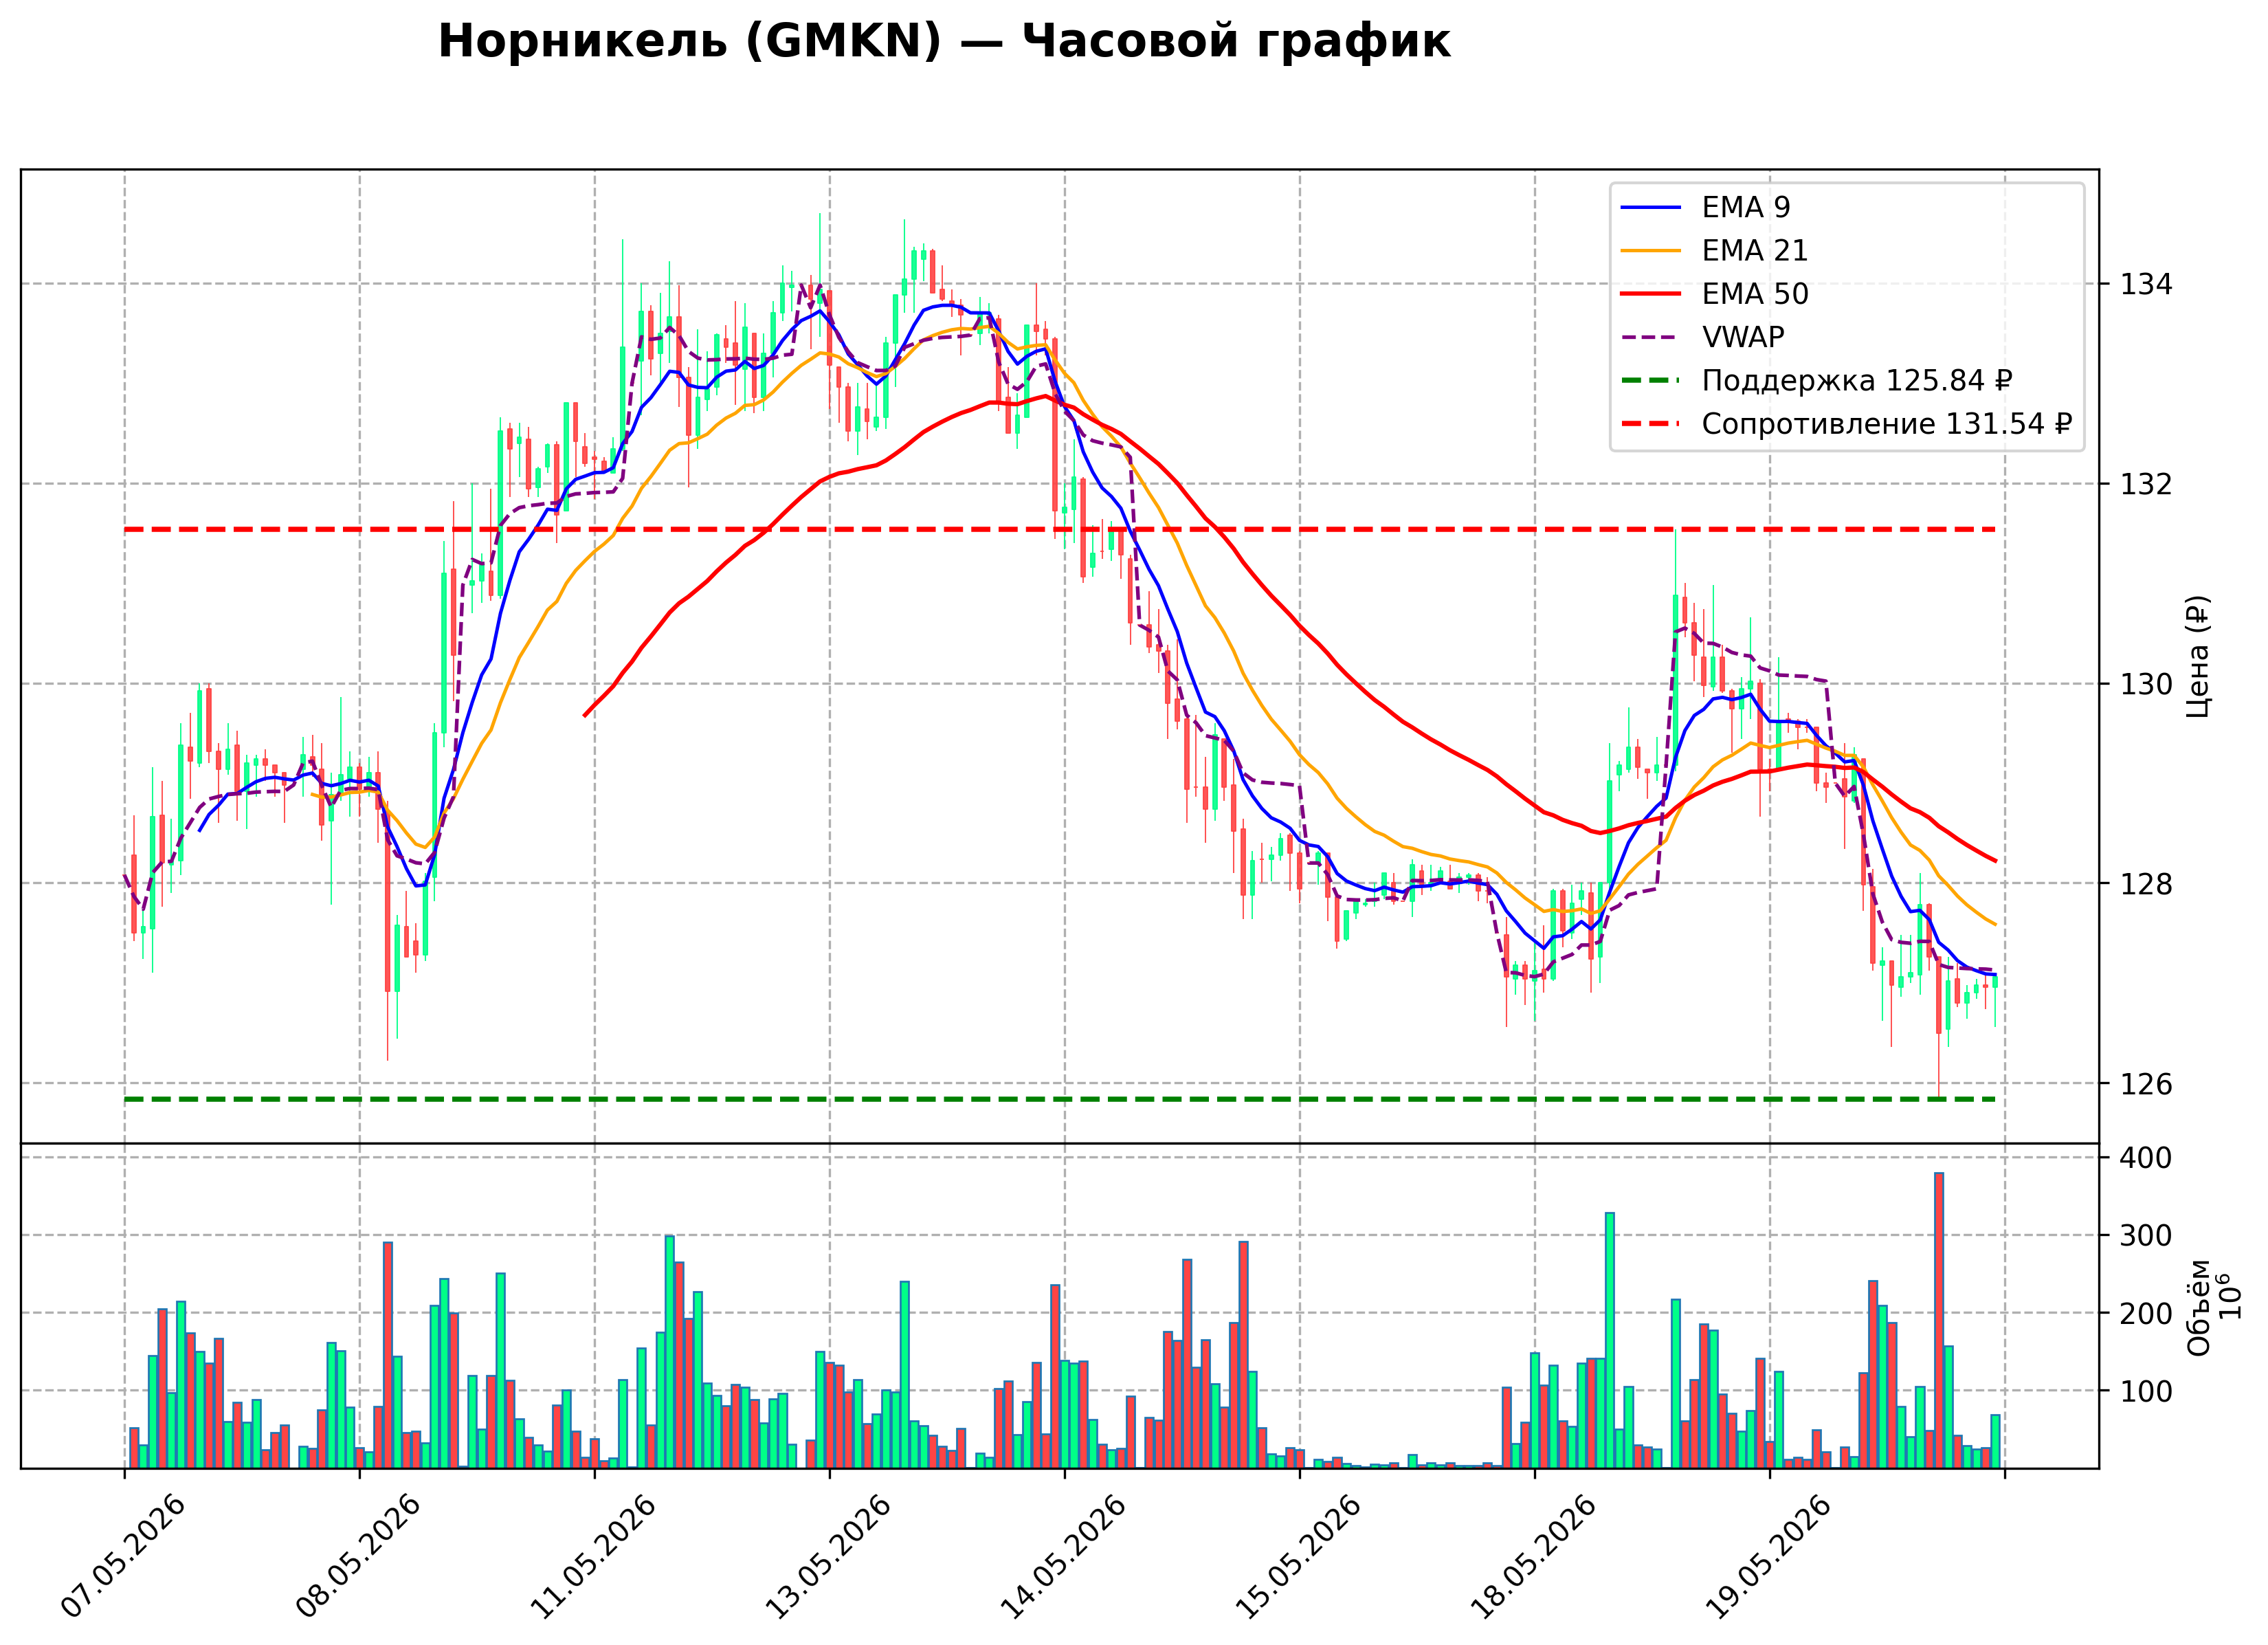Click the red EMA 50 legend line sample
This screenshot has height=1645, width=2268.
coord(1651,294)
